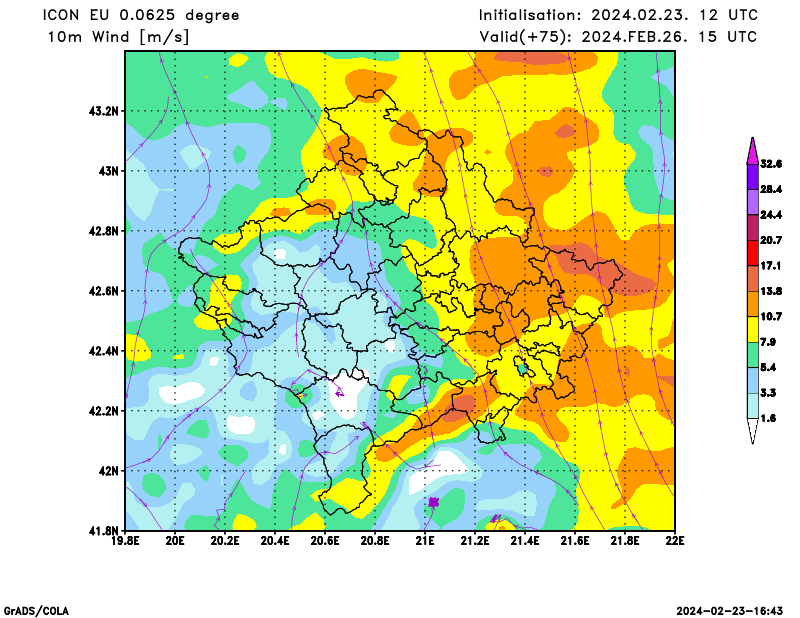Viewport: 800px width, 618px height.
Task: Click the 20.6E longitude label
Action: 325,541
